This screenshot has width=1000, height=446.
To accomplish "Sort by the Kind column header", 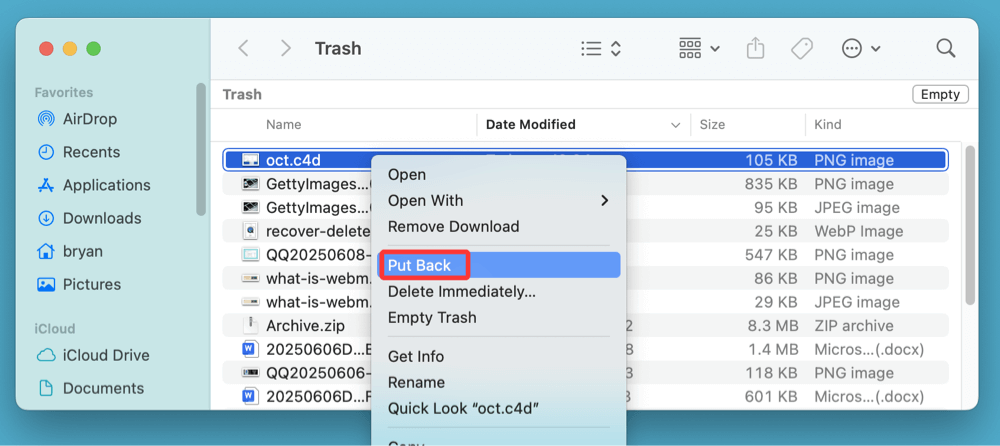I will click(x=828, y=125).
